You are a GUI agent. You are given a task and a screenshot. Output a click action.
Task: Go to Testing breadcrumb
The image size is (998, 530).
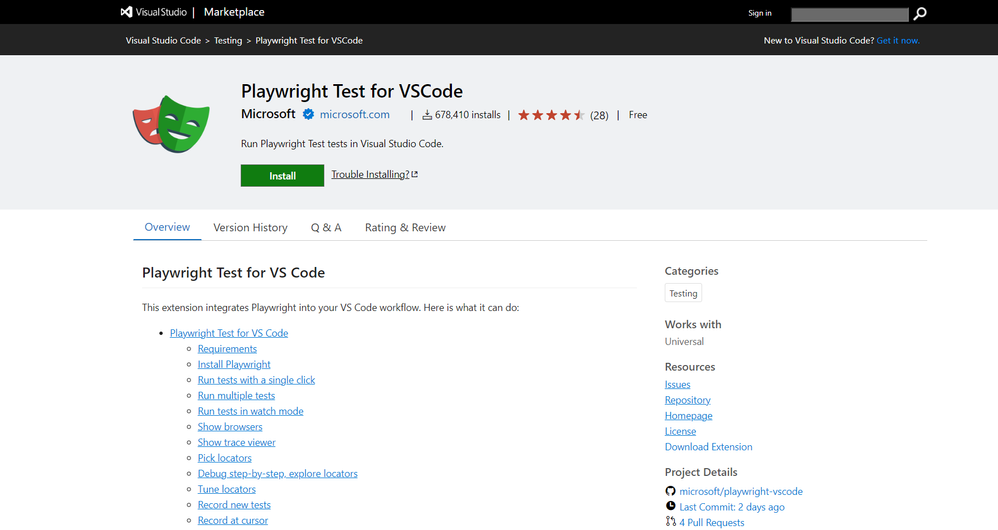228,40
